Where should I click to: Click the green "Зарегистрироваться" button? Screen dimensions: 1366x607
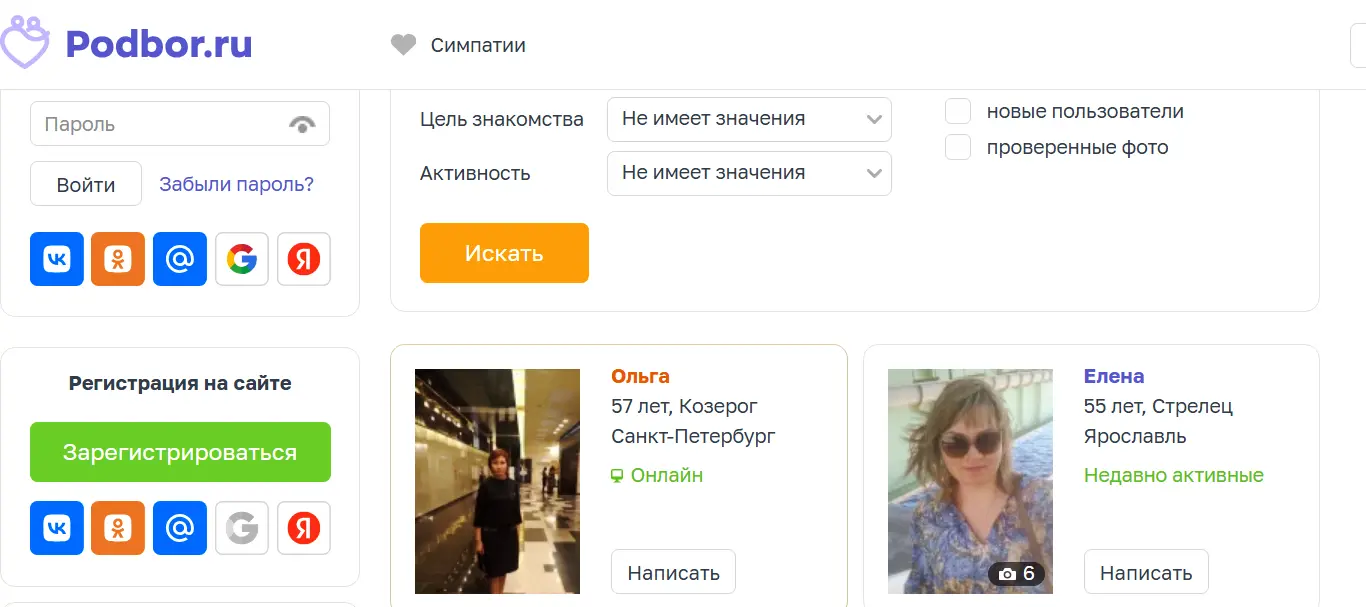point(180,452)
